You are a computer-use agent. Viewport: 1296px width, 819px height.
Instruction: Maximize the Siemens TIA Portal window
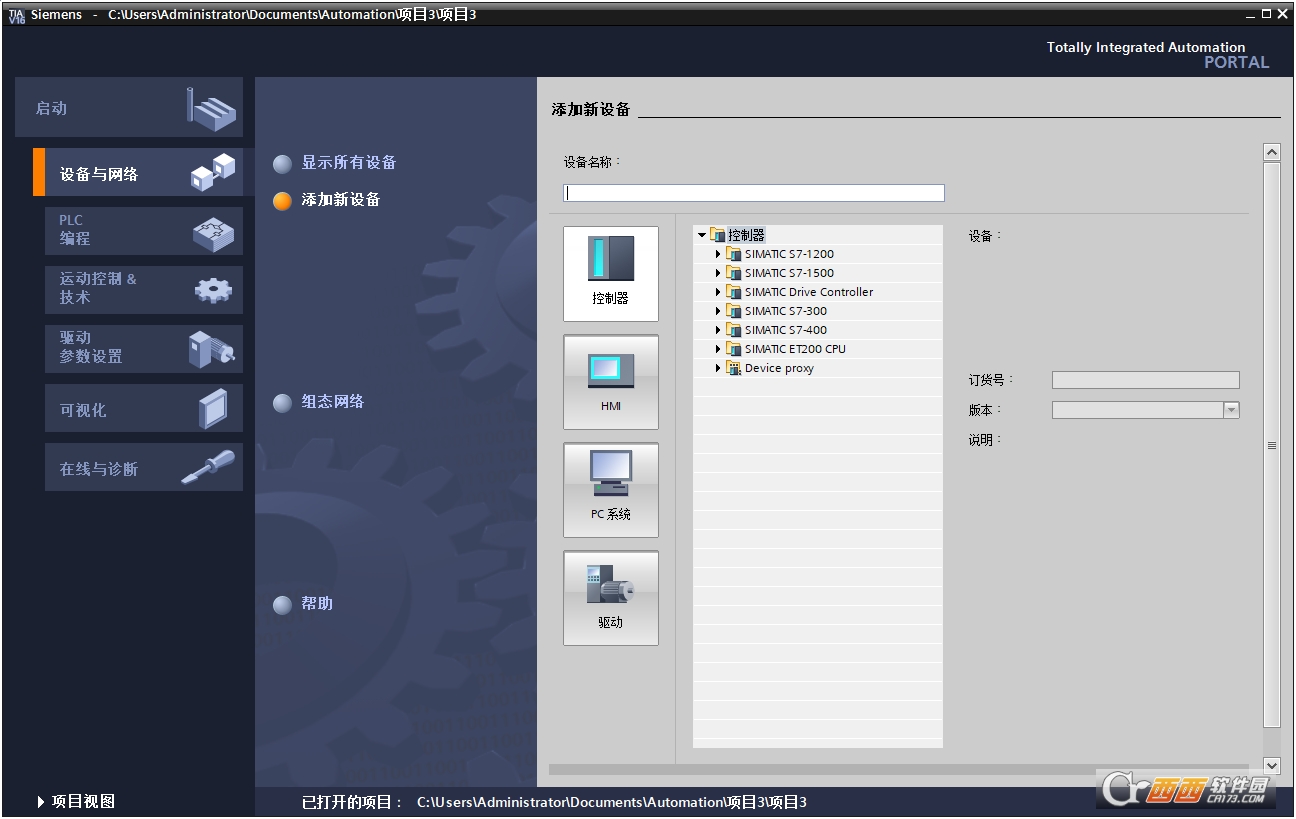[x=1267, y=14]
